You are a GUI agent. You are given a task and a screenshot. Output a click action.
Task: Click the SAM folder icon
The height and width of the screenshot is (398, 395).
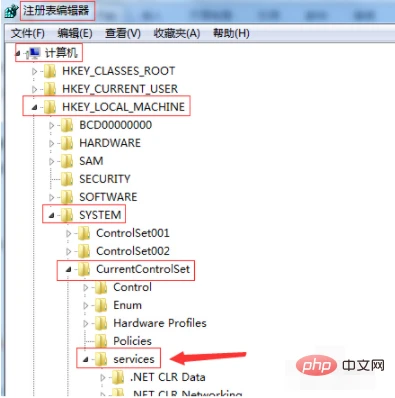click(x=67, y=161)
